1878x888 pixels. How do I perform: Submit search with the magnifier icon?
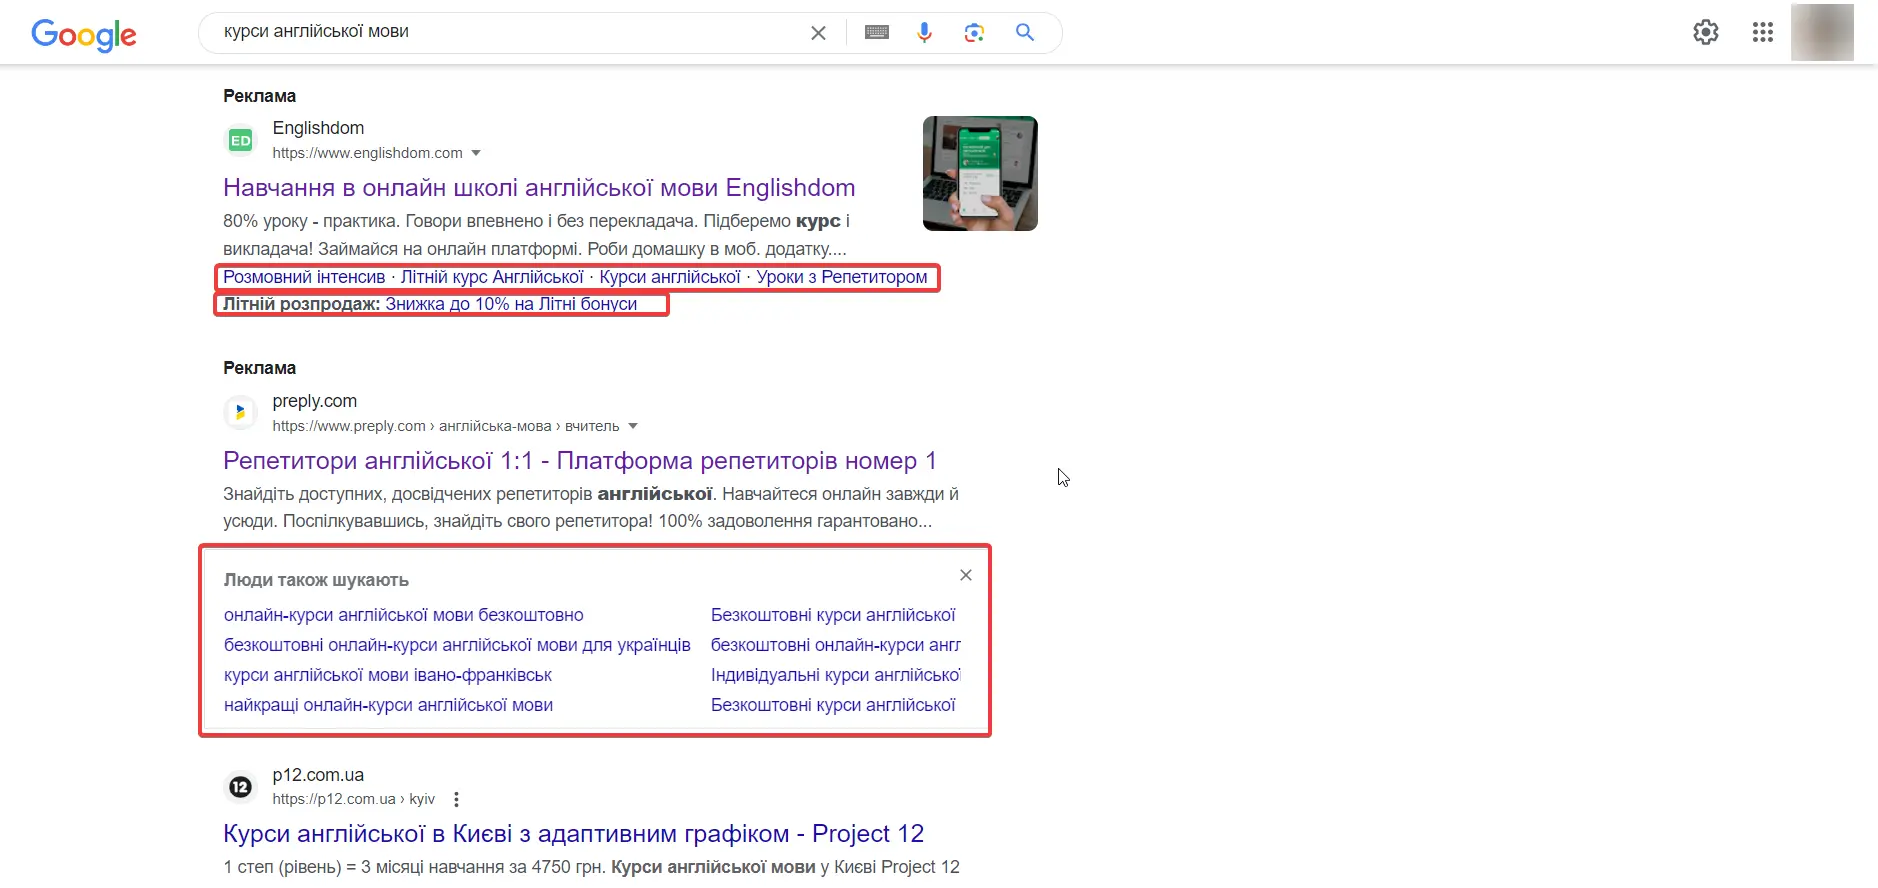click(x=1025, y=33)
